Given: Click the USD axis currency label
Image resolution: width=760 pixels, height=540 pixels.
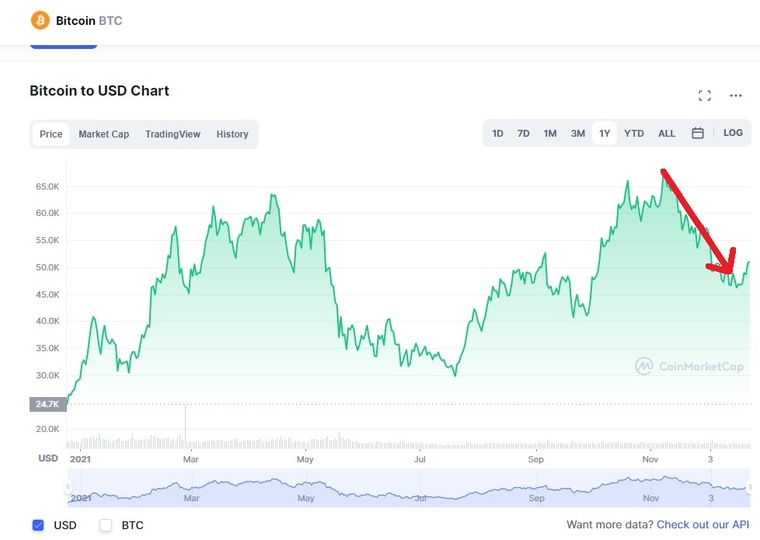Looking at the screenshot, I should tap(48, 458).
